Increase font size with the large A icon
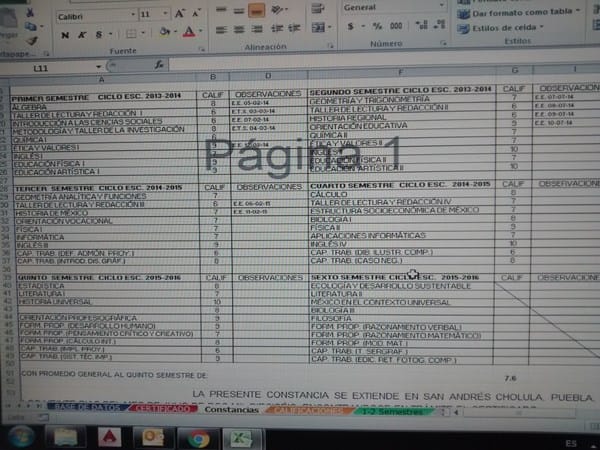The width and height of the screenshot is (600, 450). (x=179, y=14)
